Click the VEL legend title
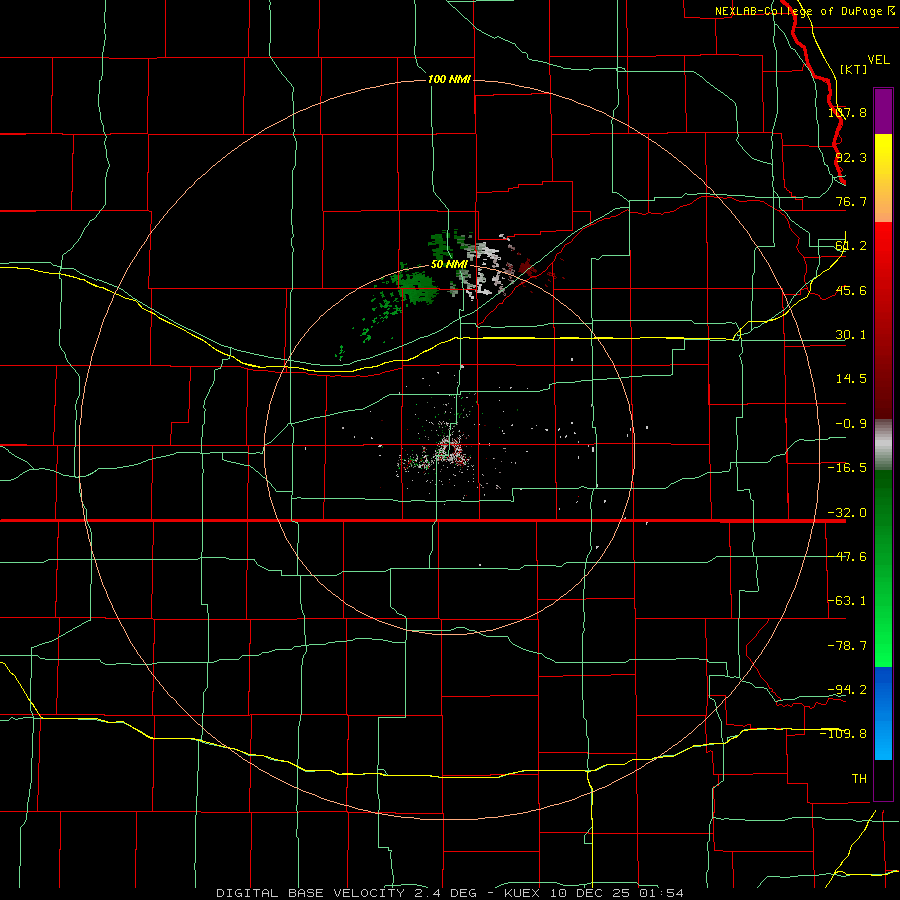Viewport: 900px width, 900px height. point(878,60)
